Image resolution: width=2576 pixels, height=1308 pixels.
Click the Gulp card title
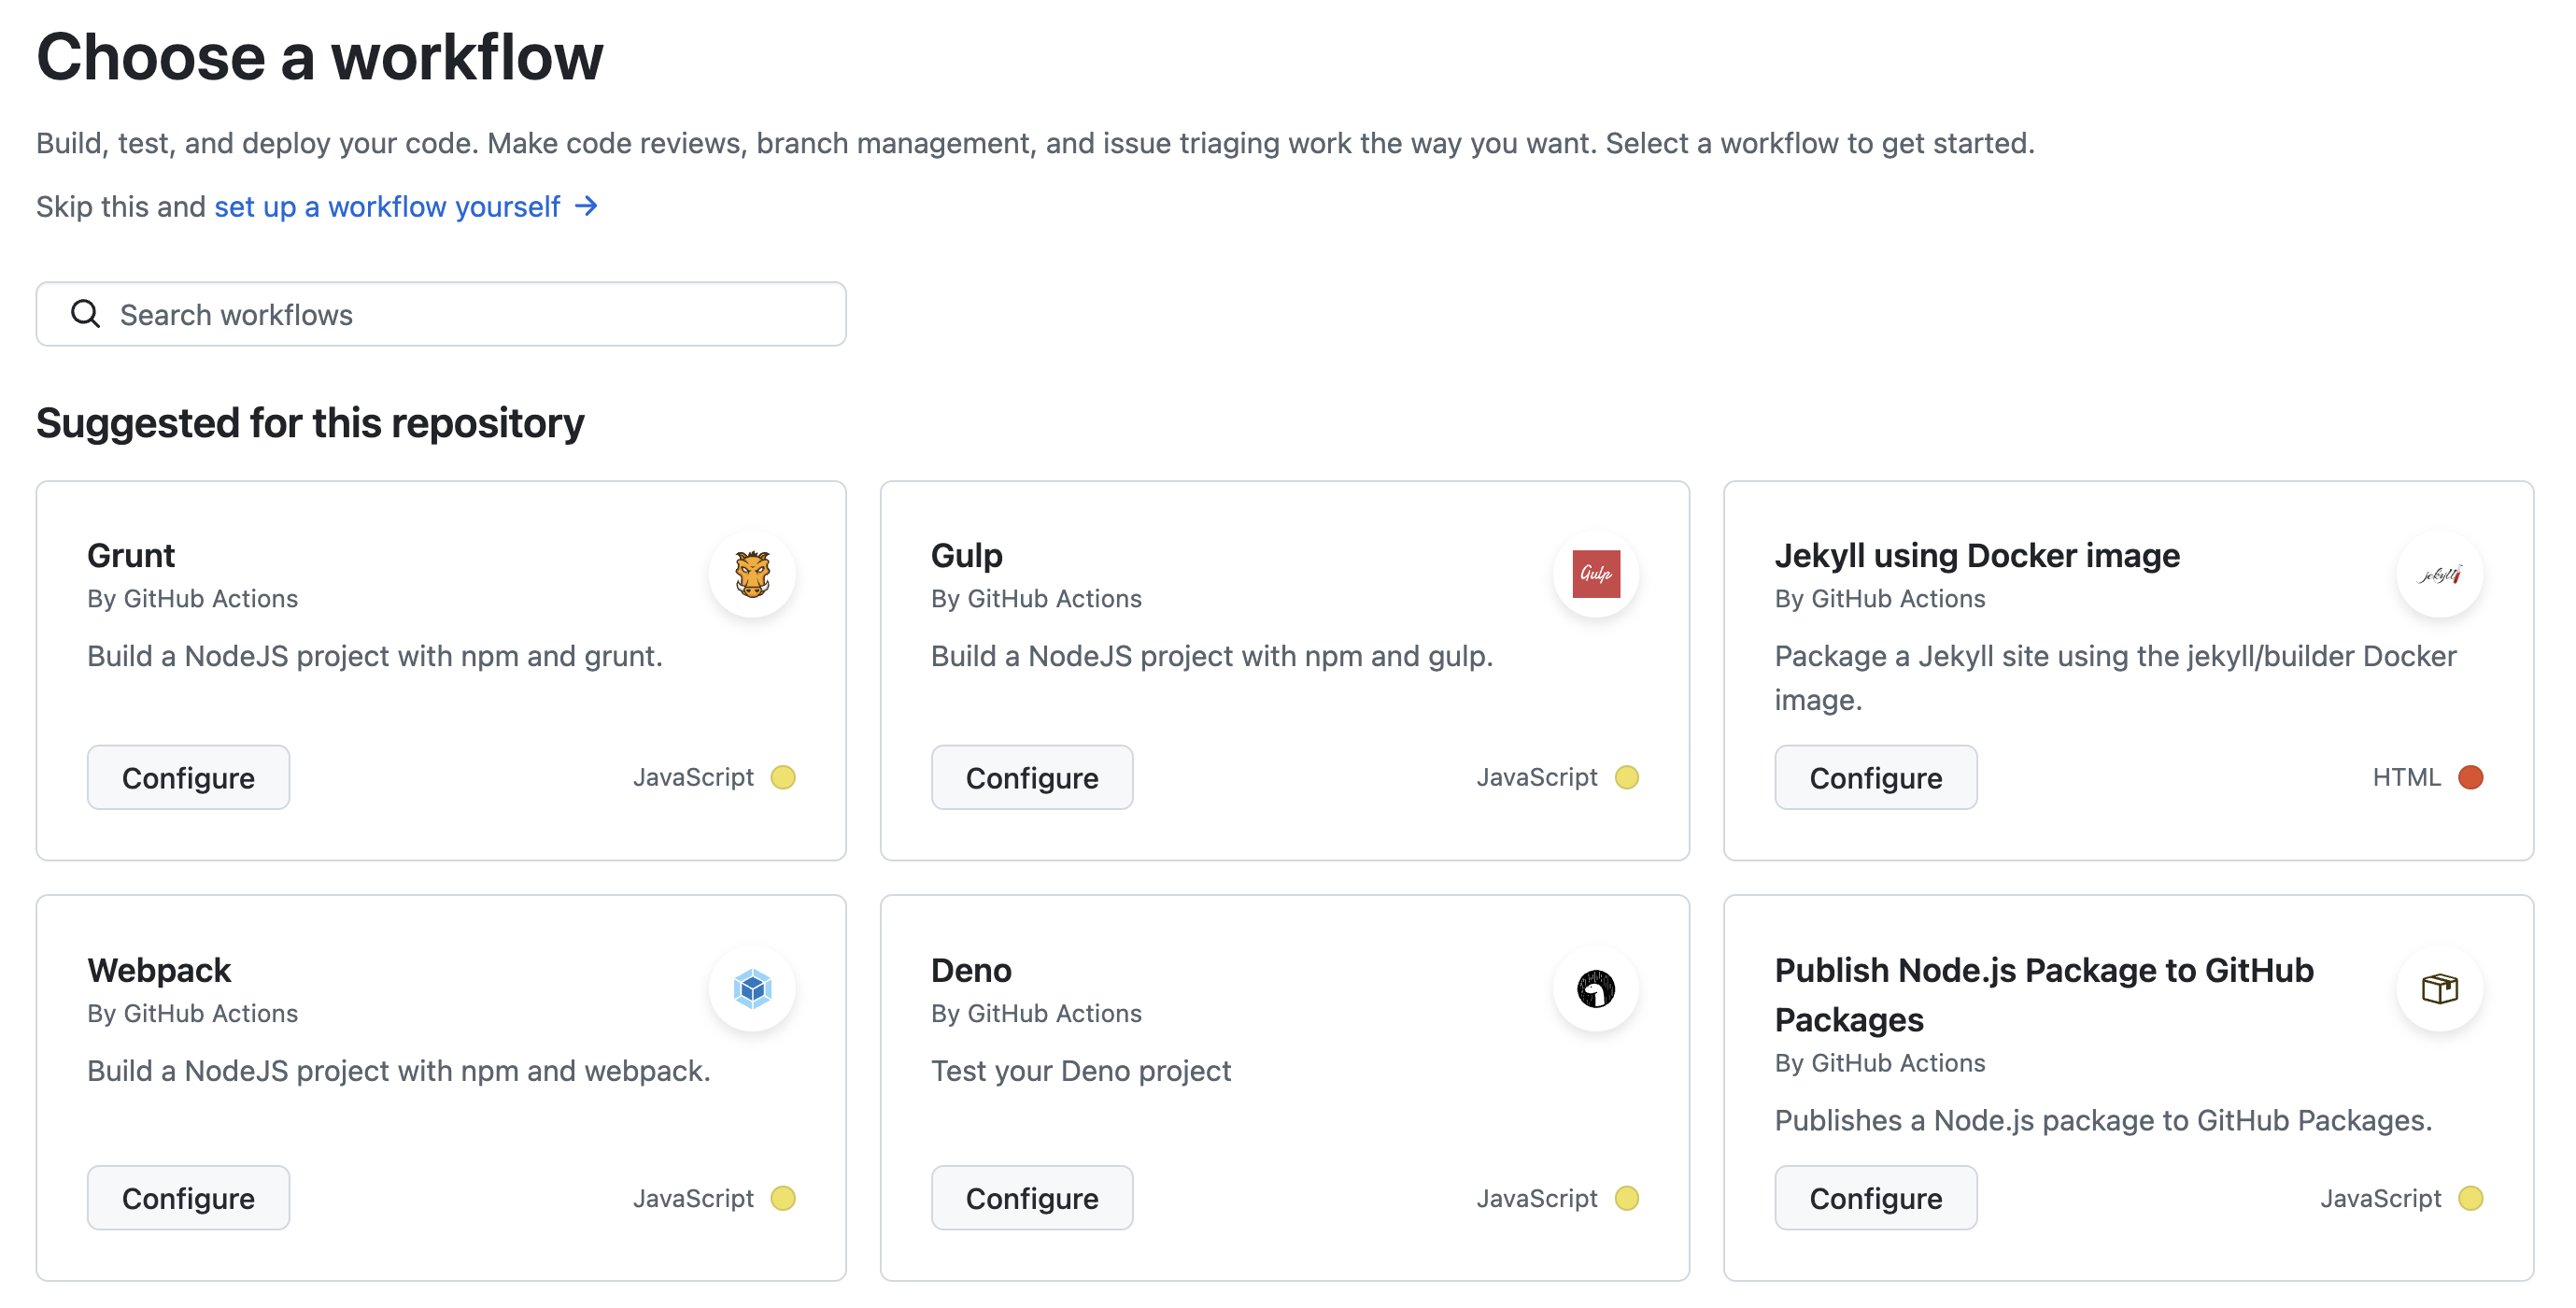pos(966,555)
